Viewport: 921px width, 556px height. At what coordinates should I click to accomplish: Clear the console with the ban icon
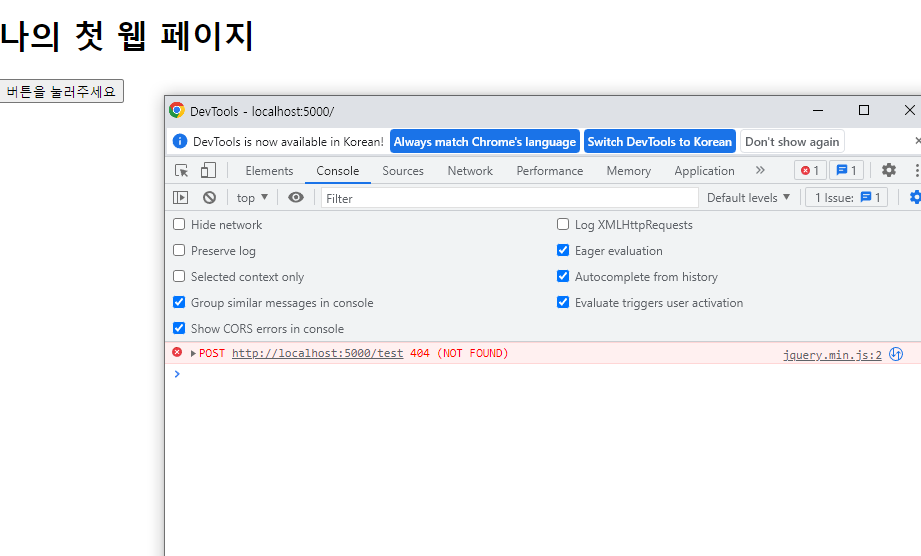tap(209, 198)
